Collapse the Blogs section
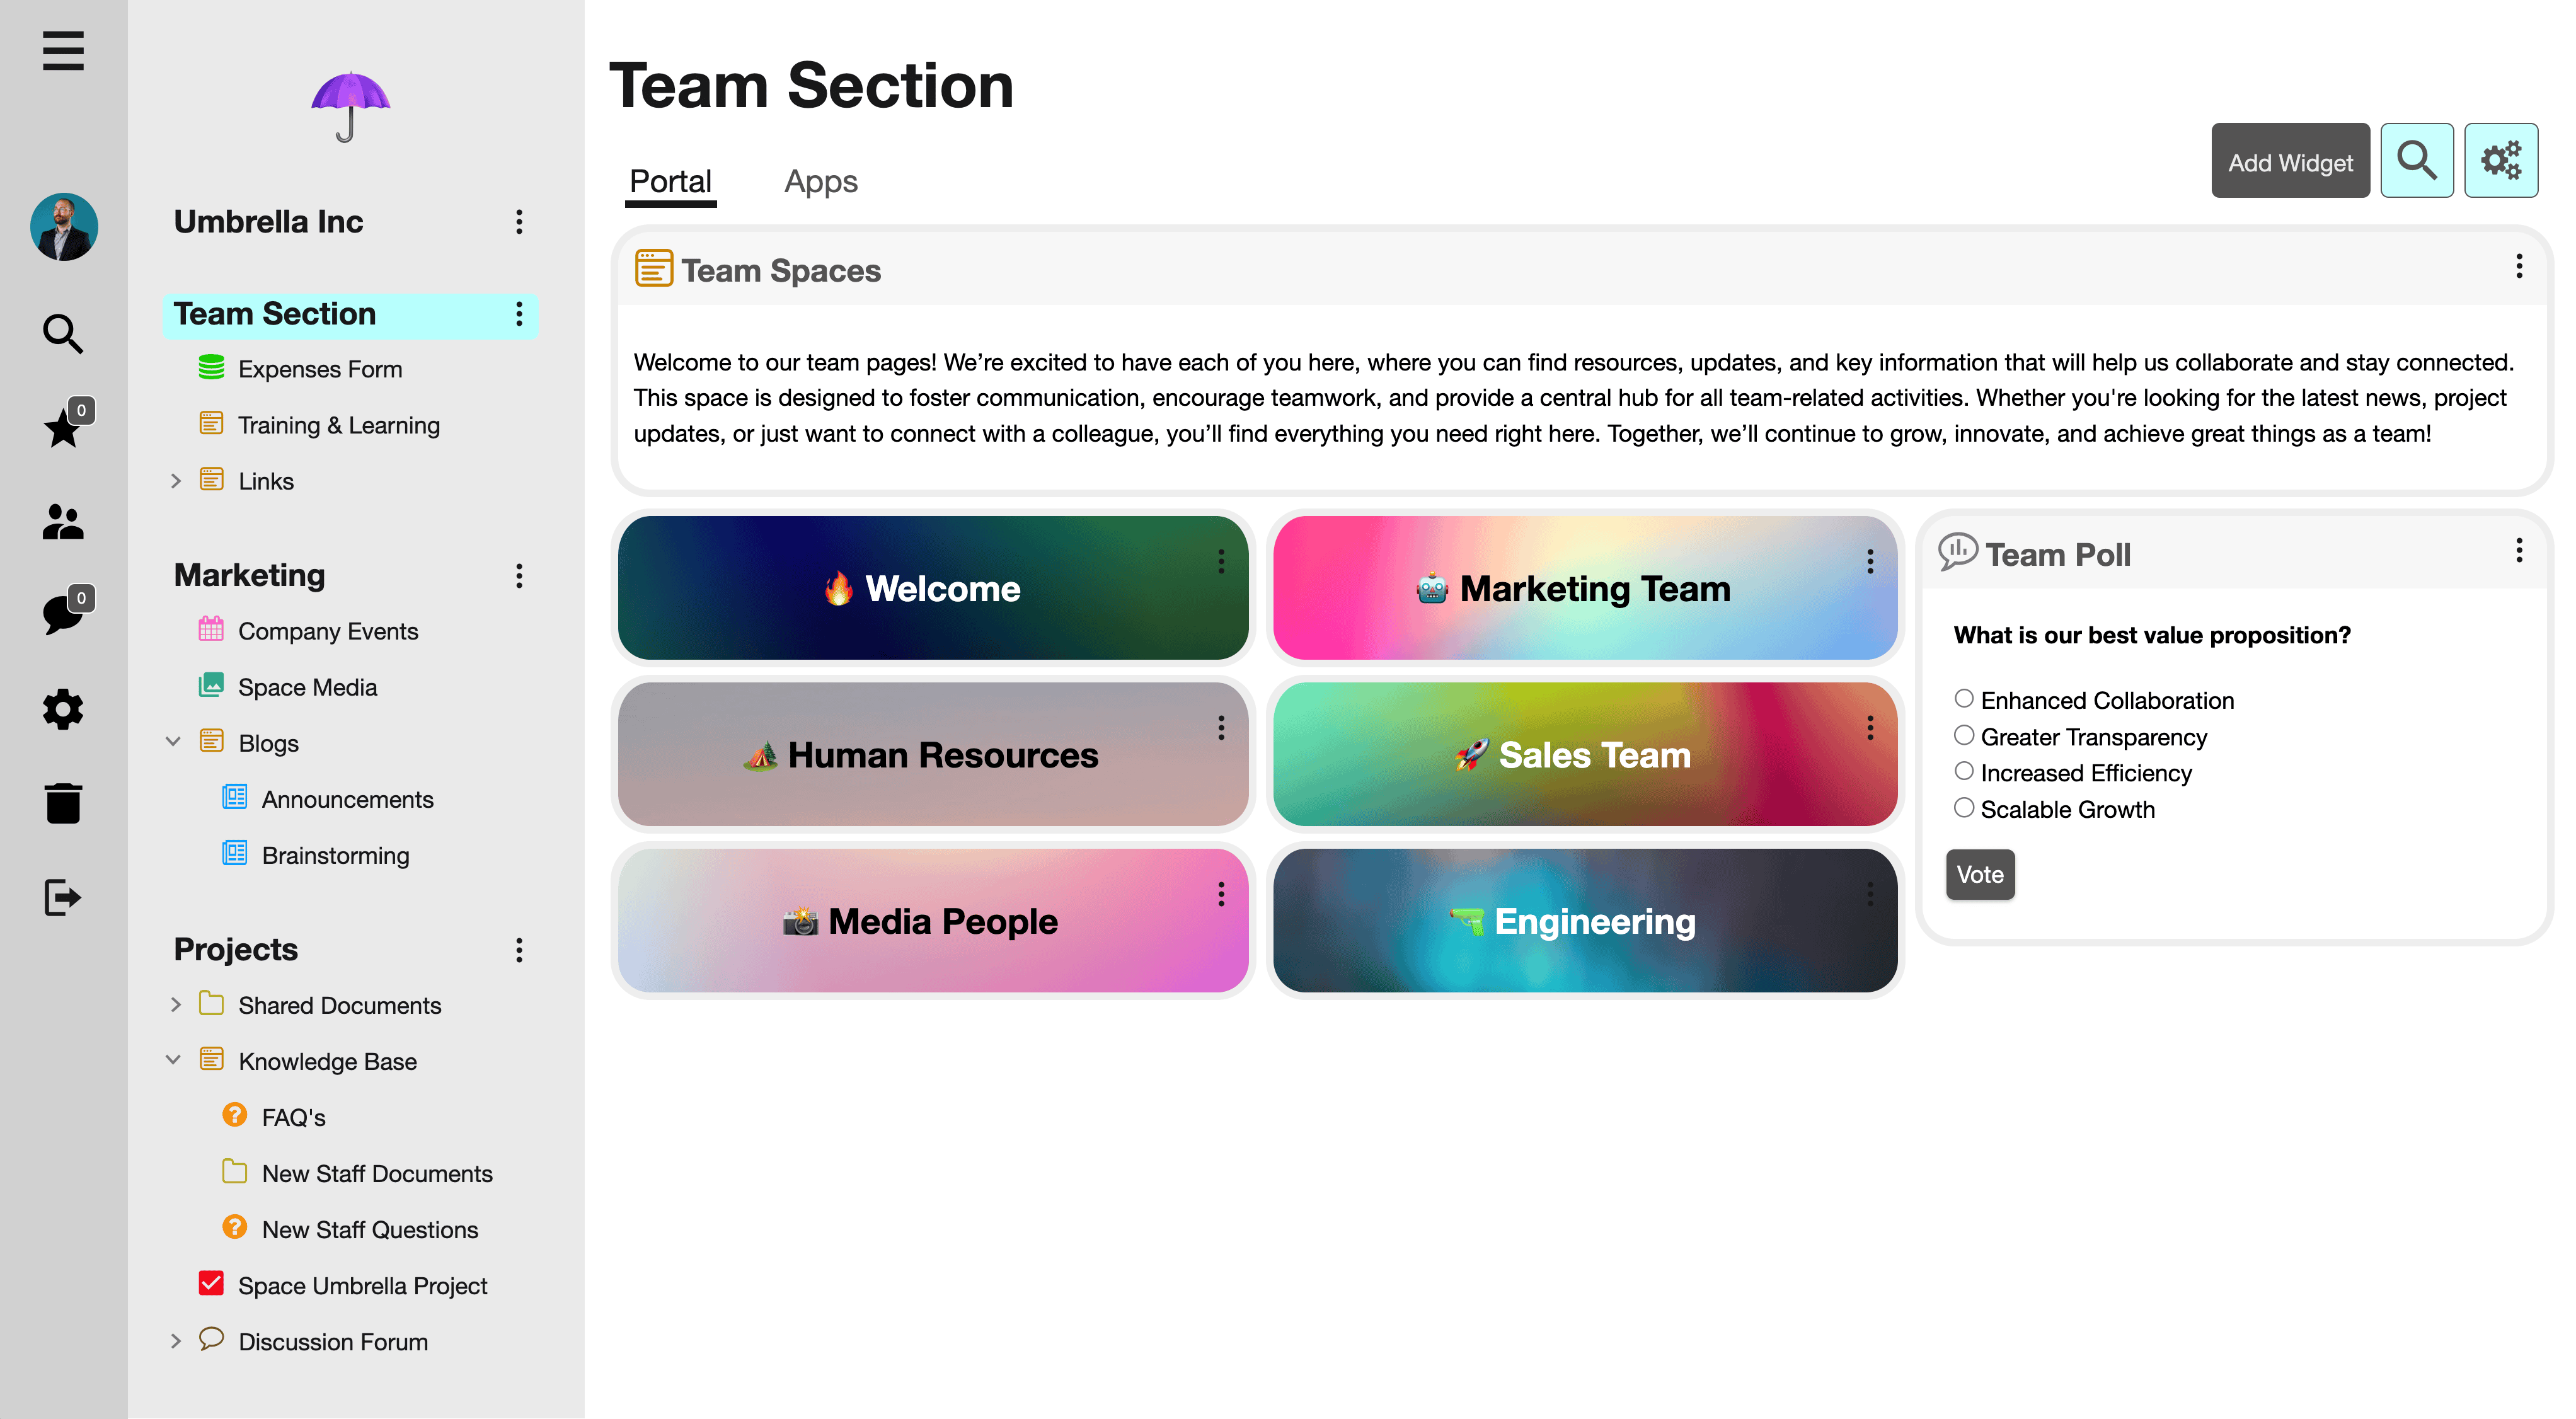 [174, 741]
